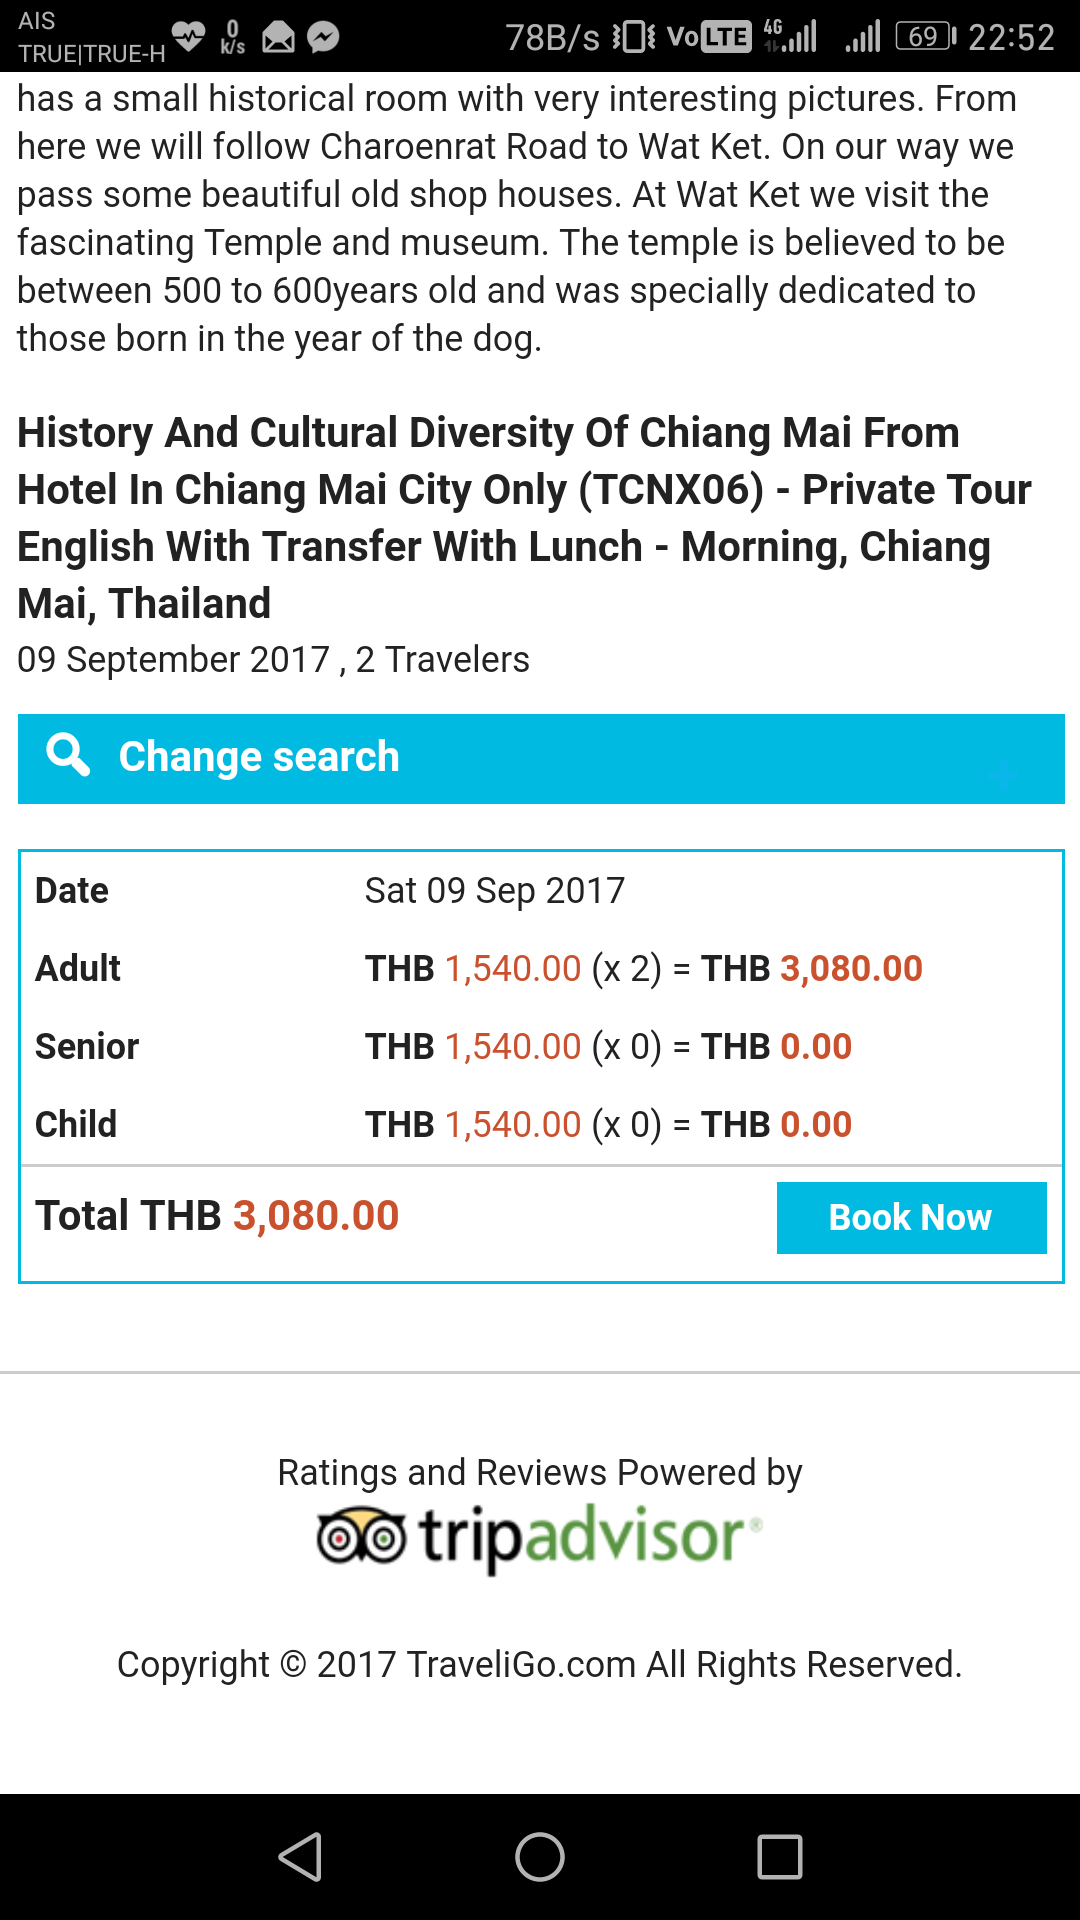Tap the TraveliGo.com copyright text

pos(540,1665)
